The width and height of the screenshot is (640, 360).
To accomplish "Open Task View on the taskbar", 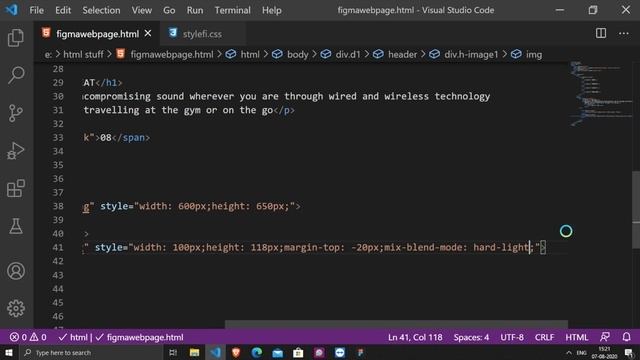I will click(x=173, y=353).
